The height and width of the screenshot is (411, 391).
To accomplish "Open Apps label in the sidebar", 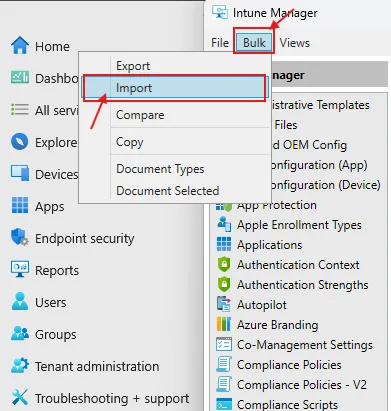I will click(x=50, y=207).
